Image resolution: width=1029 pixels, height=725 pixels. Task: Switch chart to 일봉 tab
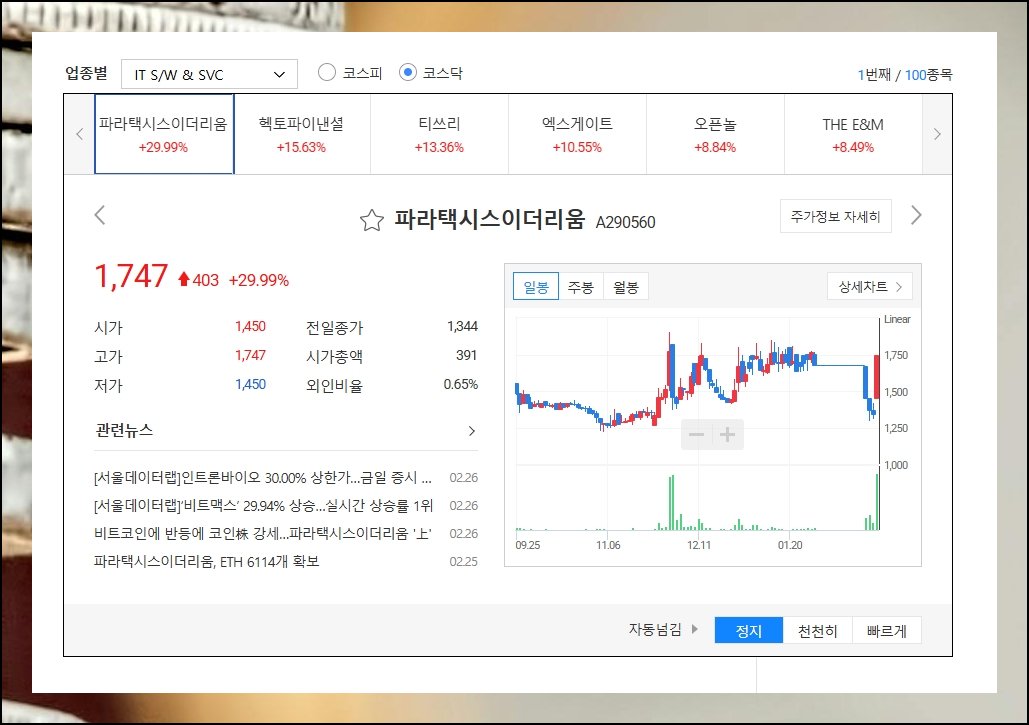[536, 287]
